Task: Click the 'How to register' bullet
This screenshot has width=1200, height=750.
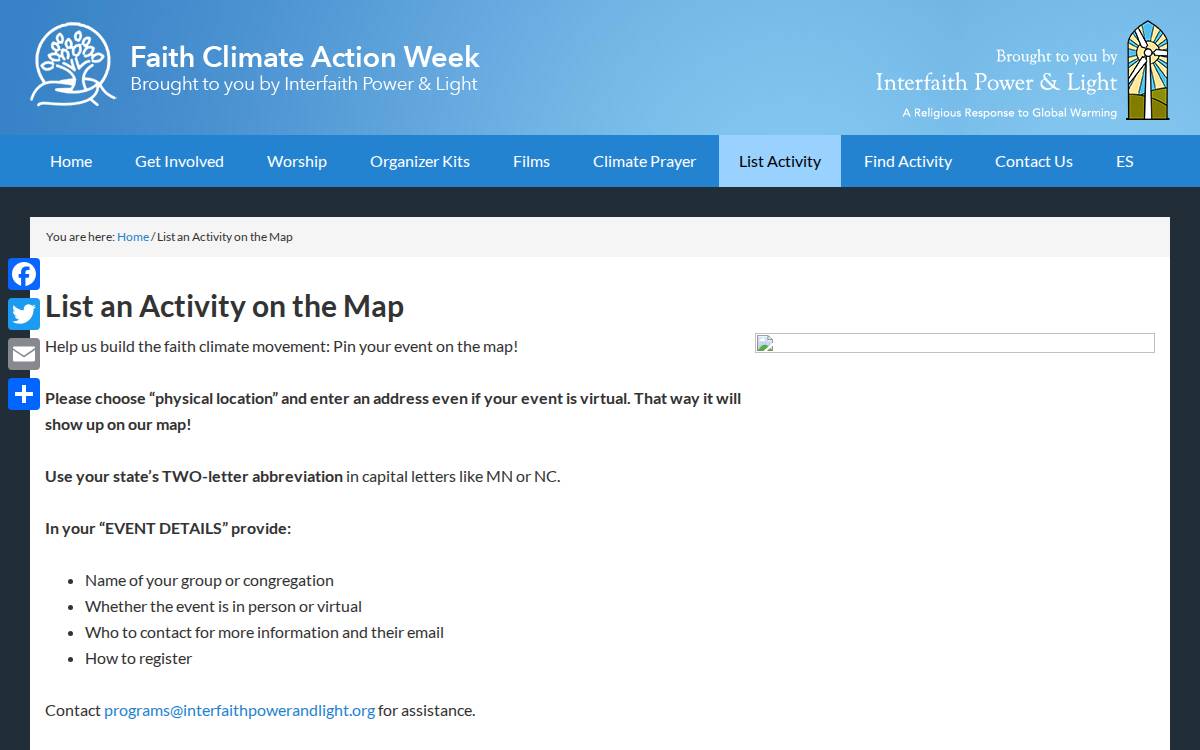Action: click(x=138, y=658)
